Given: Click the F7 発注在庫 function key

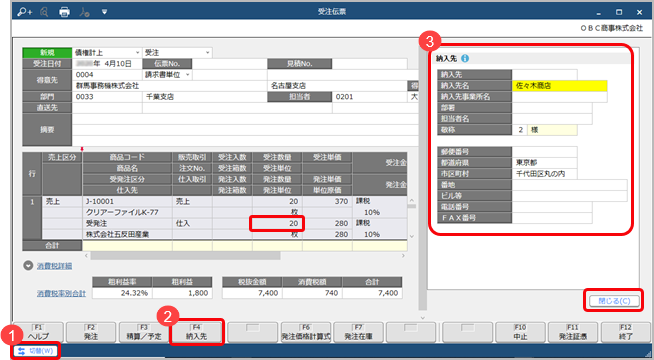Looking at the screenshot, I should tap(358, 332).
